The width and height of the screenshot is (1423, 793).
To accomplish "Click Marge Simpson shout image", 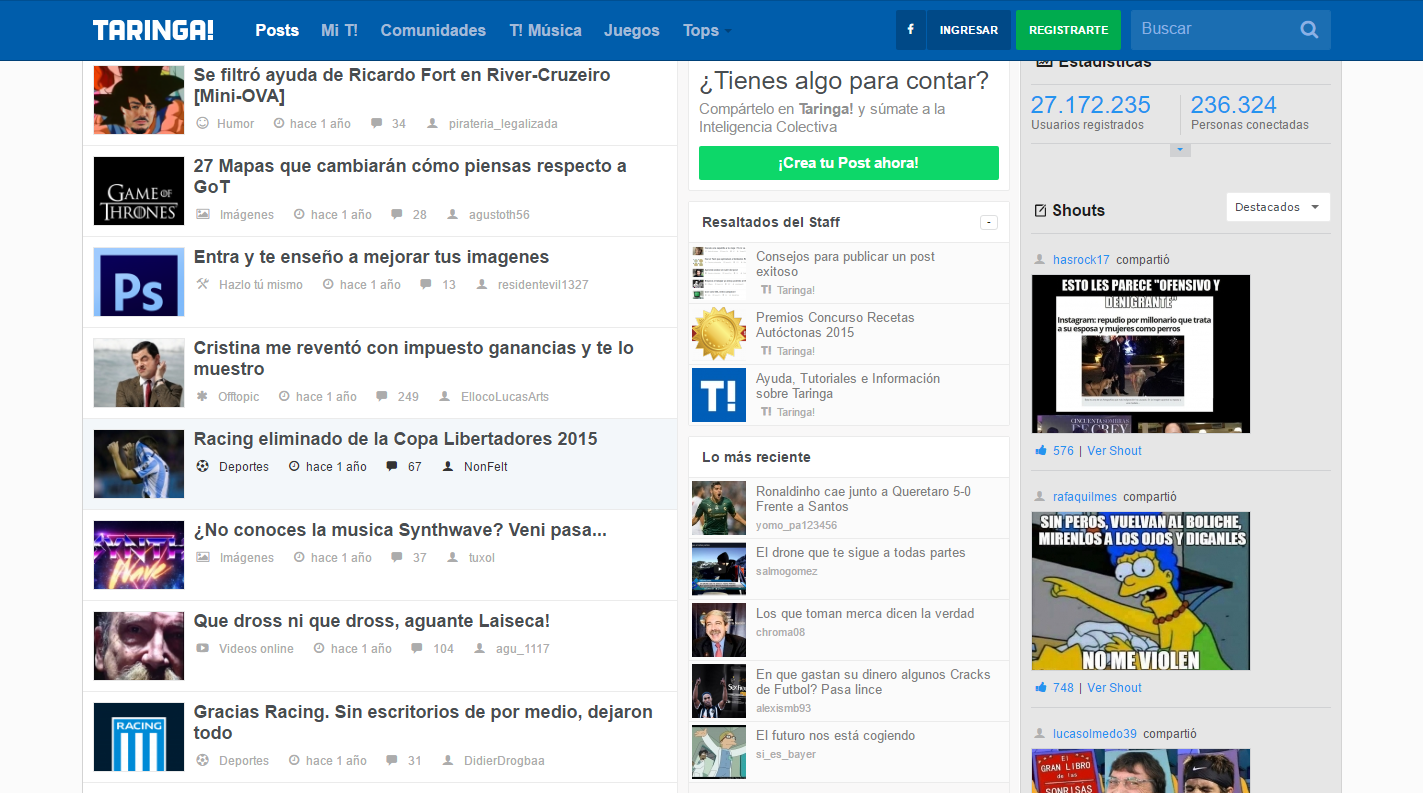I will tap(1141, 591).
